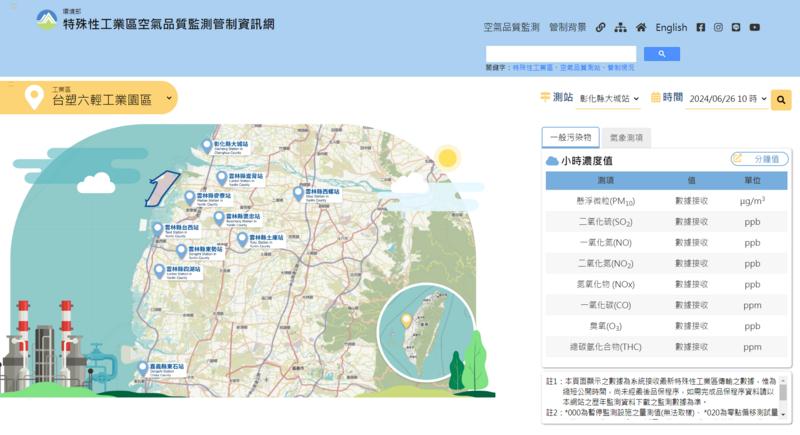Open the 管制背景 menu
This screenshot has height=435, width=800.
click(x=567, y=28)
